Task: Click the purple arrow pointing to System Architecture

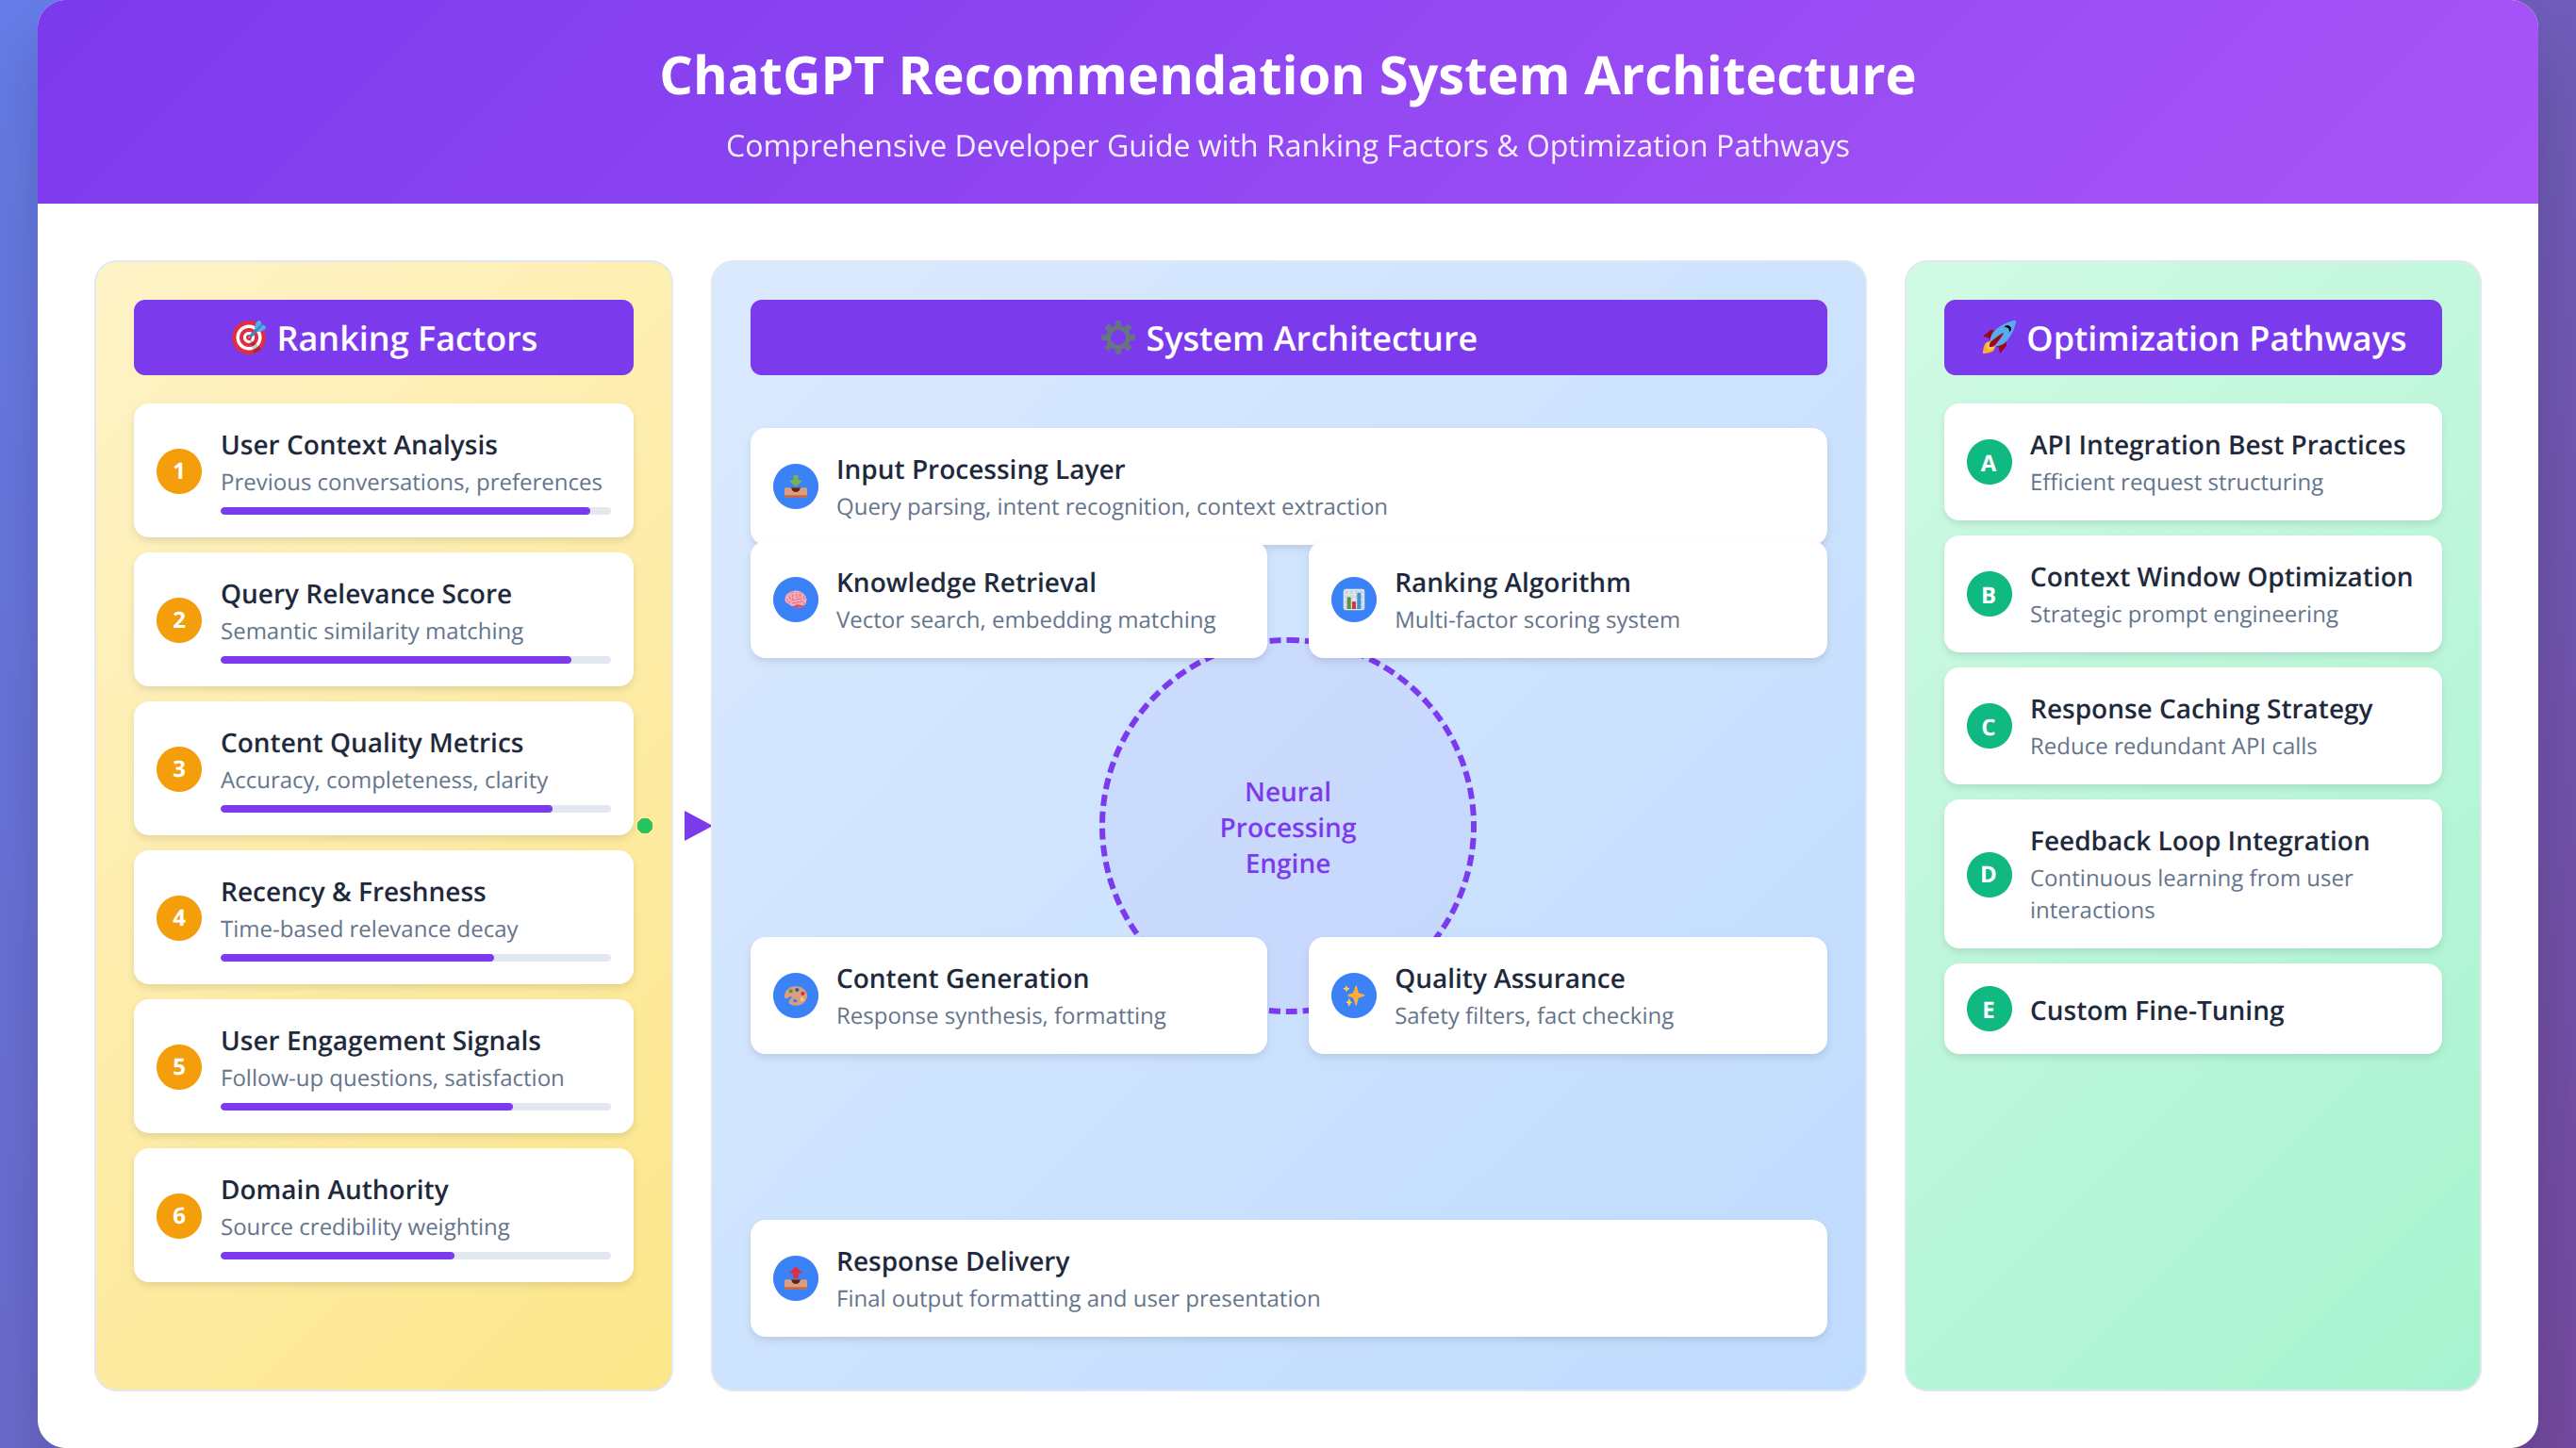Action: coord(697,826)
